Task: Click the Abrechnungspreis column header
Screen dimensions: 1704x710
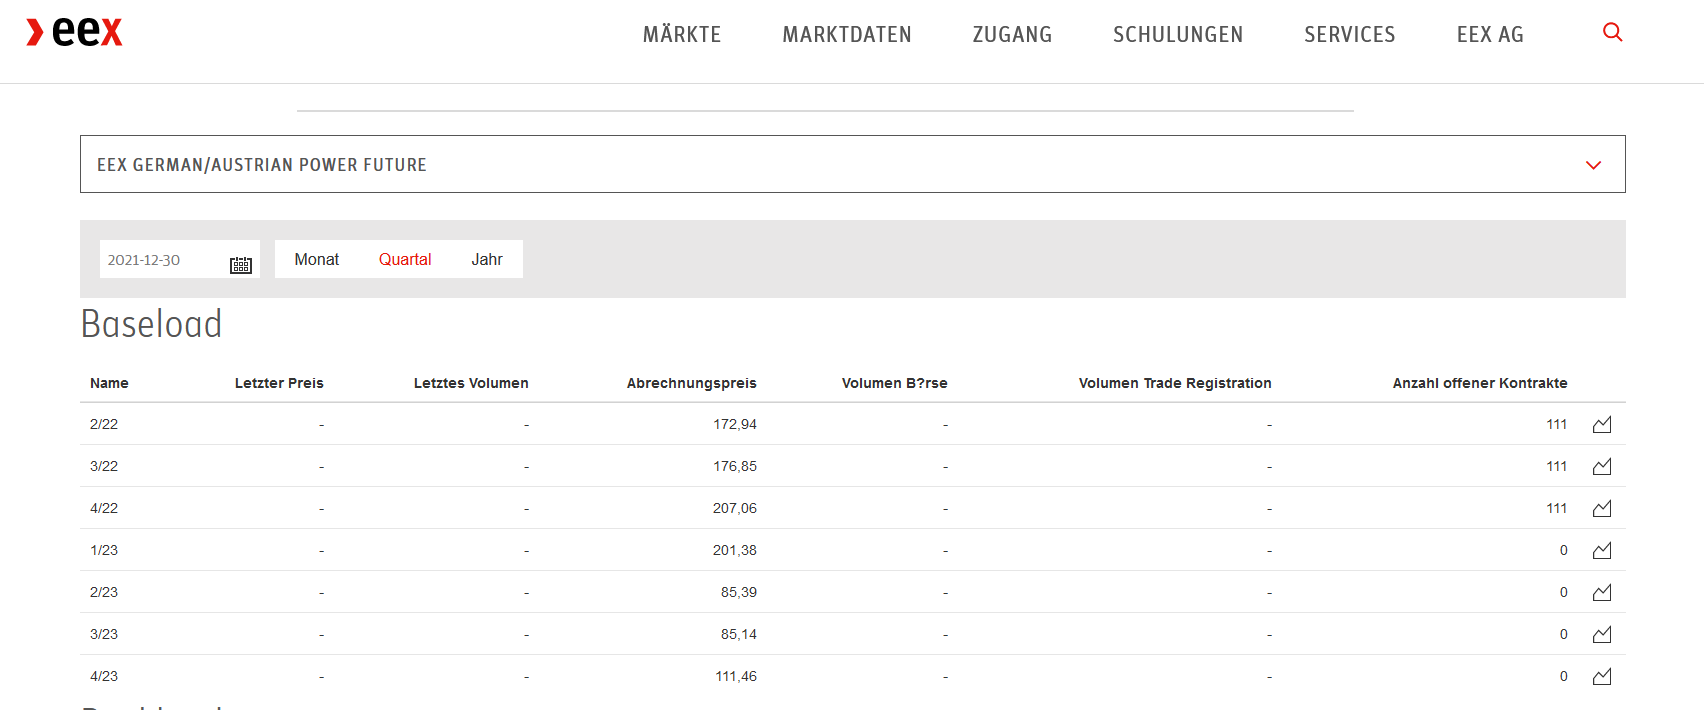Action: pyautogui.click(x=692, y=383)
